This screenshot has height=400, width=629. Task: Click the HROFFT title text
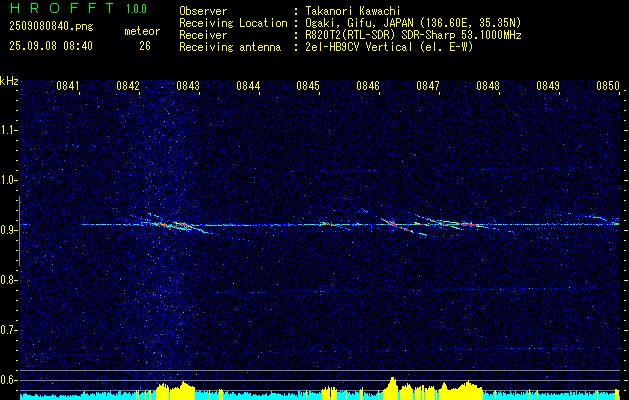click(x=63, y=8)
